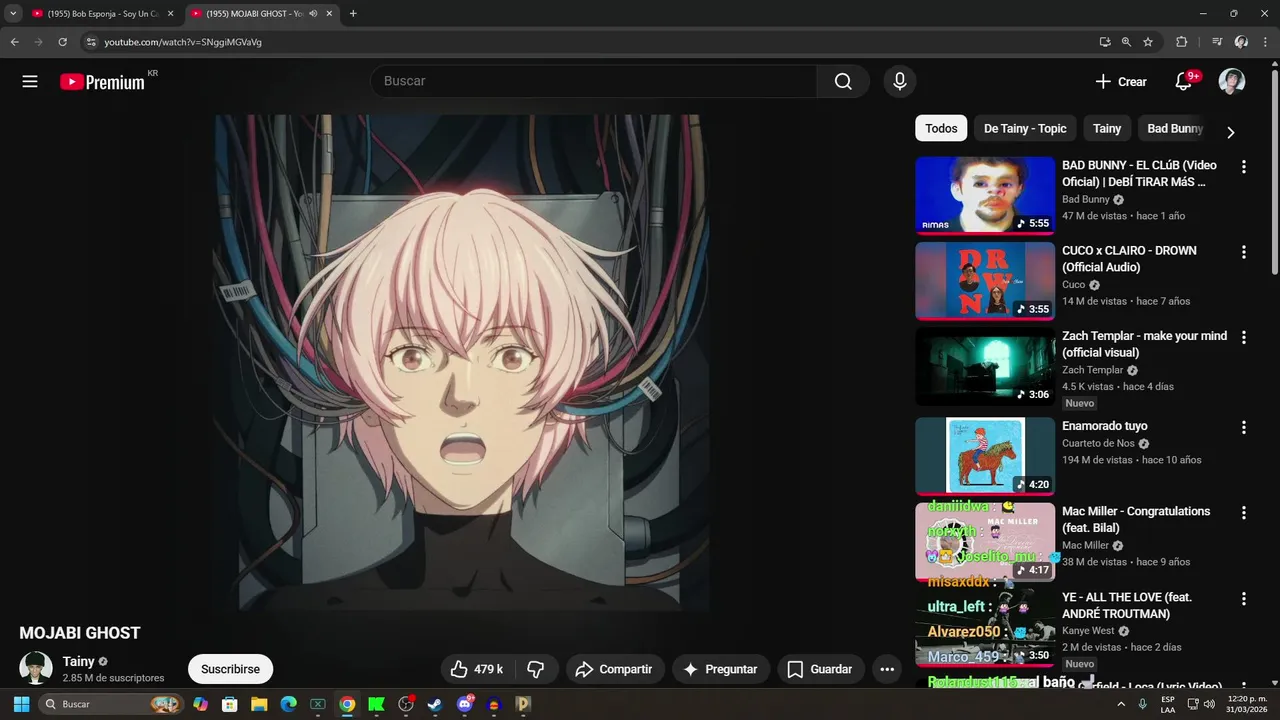The width and height of the screenshot is (1280, 720).
Task: Open CUCO x CLAIRO DROWN thumbnail
Action: 985,280
